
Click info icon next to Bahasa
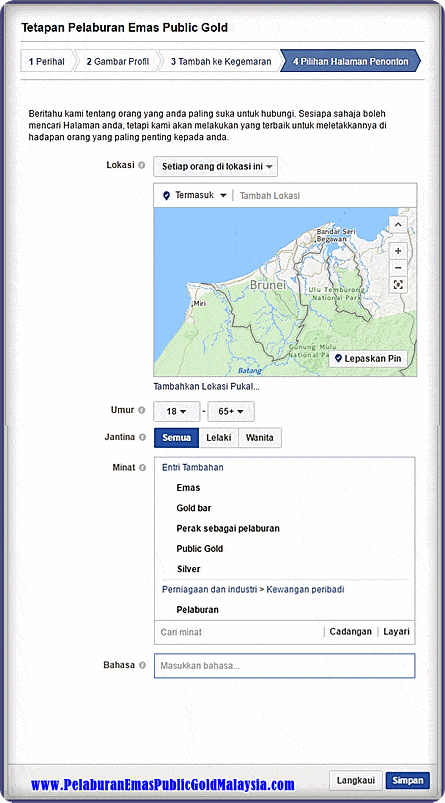coord(142,665)
